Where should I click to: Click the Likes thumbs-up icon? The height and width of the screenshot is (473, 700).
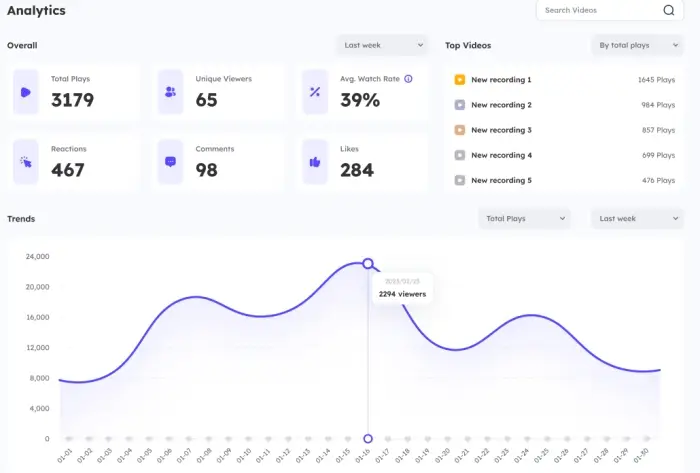click(x=315, y=161)
